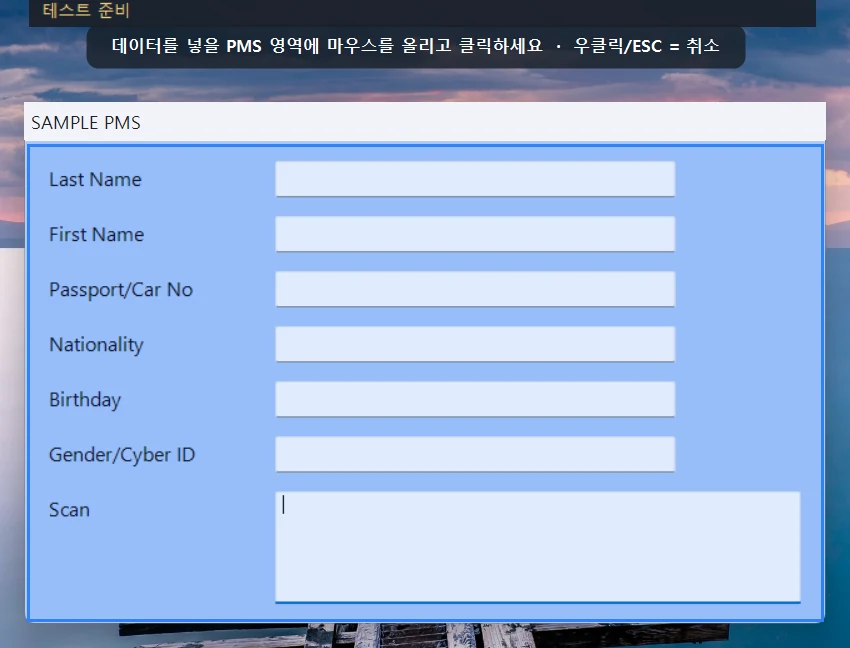Click the SAMPLE PMS window title
Screen dimensions: 850x648
point(86,123)
